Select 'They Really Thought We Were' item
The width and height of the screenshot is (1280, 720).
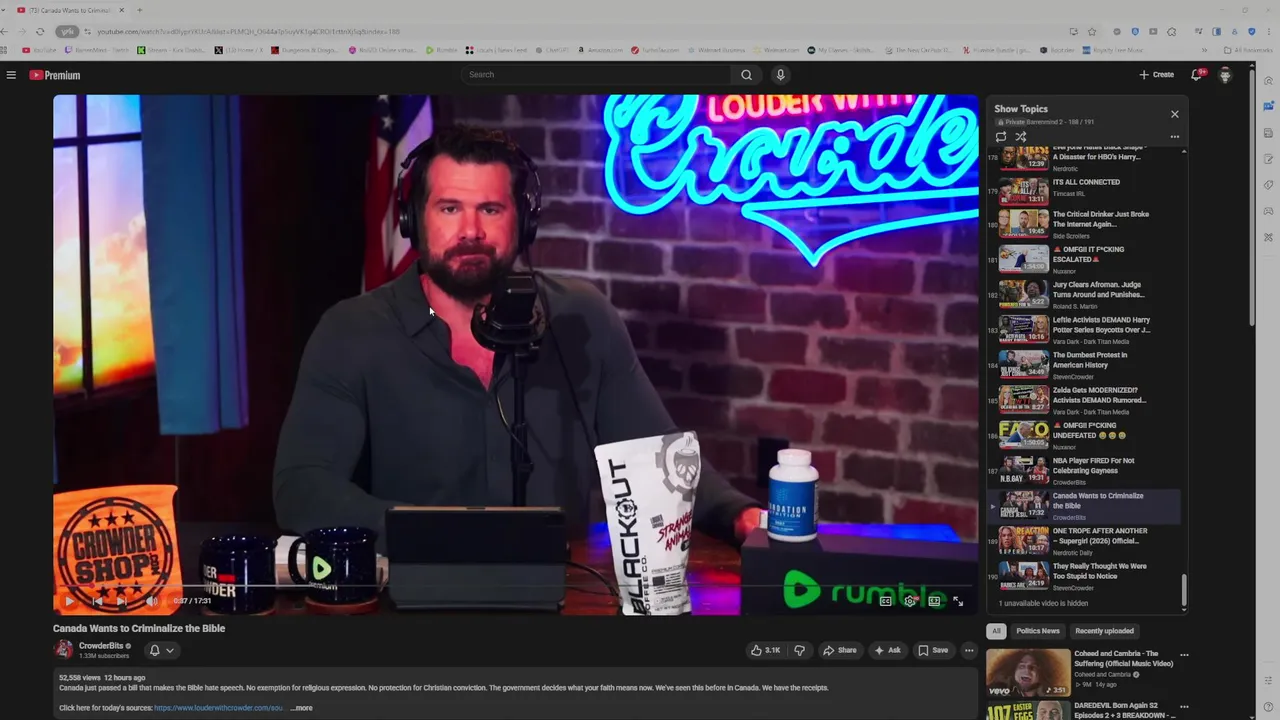point(1085,576)
